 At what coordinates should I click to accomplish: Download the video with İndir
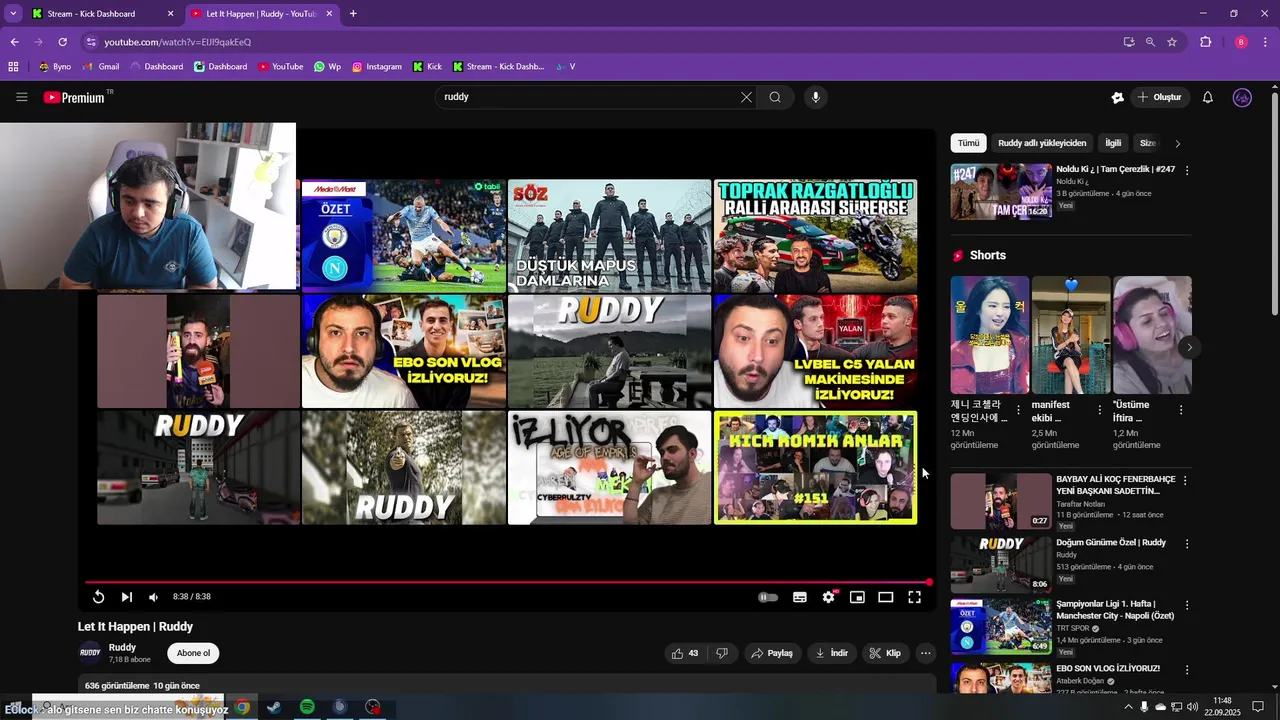tap(831, 653)
